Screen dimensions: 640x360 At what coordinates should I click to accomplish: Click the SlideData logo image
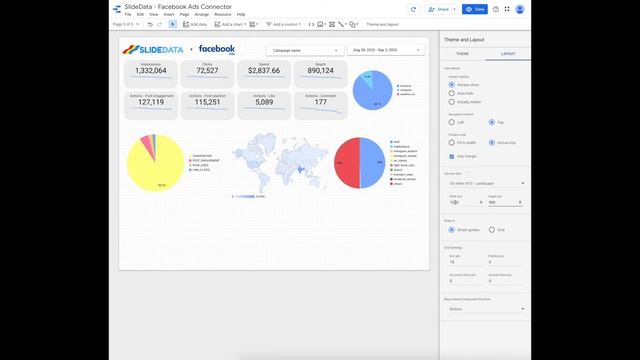(x=153, y=49)
